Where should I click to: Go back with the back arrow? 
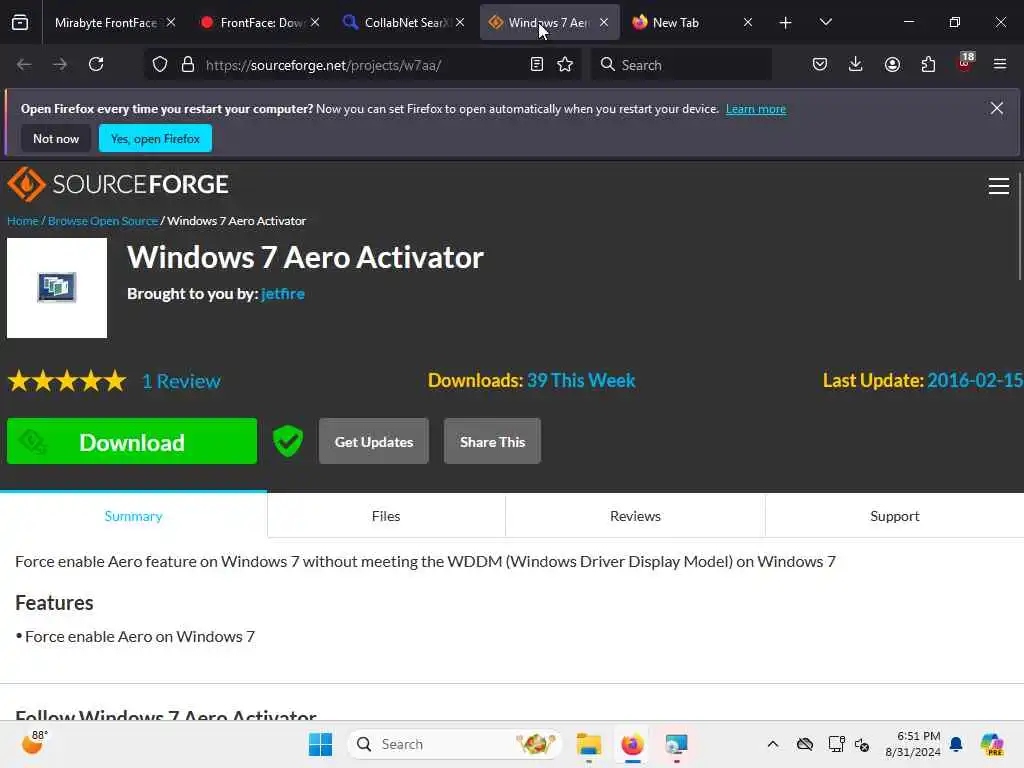(x=24, y=65)
